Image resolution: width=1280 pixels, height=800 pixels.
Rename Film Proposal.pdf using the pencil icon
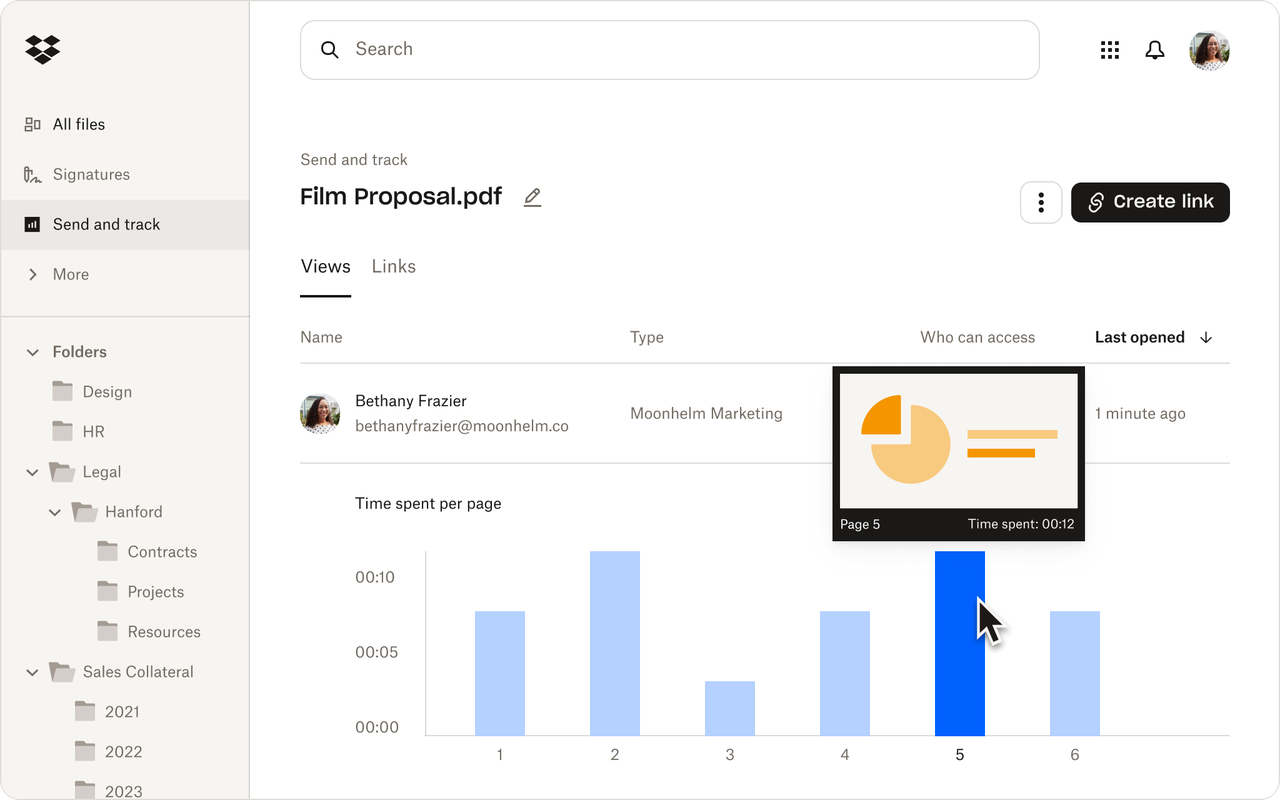pos(531,197)
